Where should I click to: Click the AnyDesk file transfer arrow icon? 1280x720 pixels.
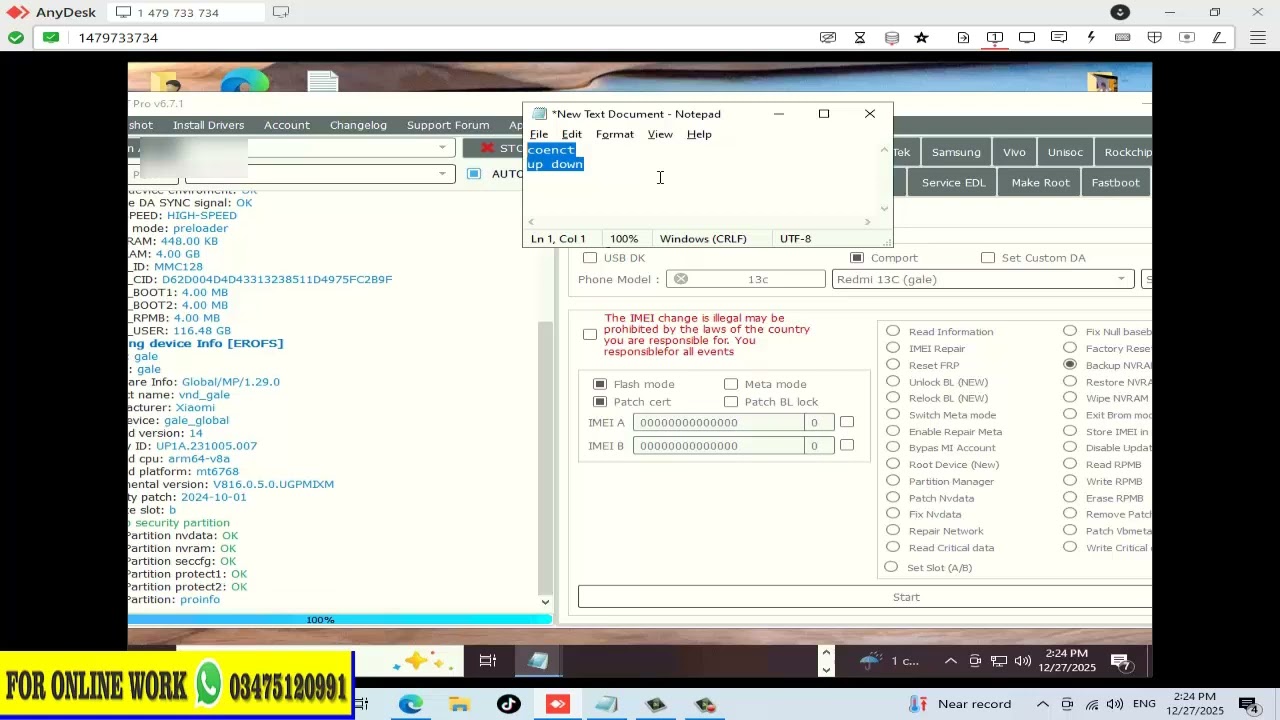[x=963, y=38]
